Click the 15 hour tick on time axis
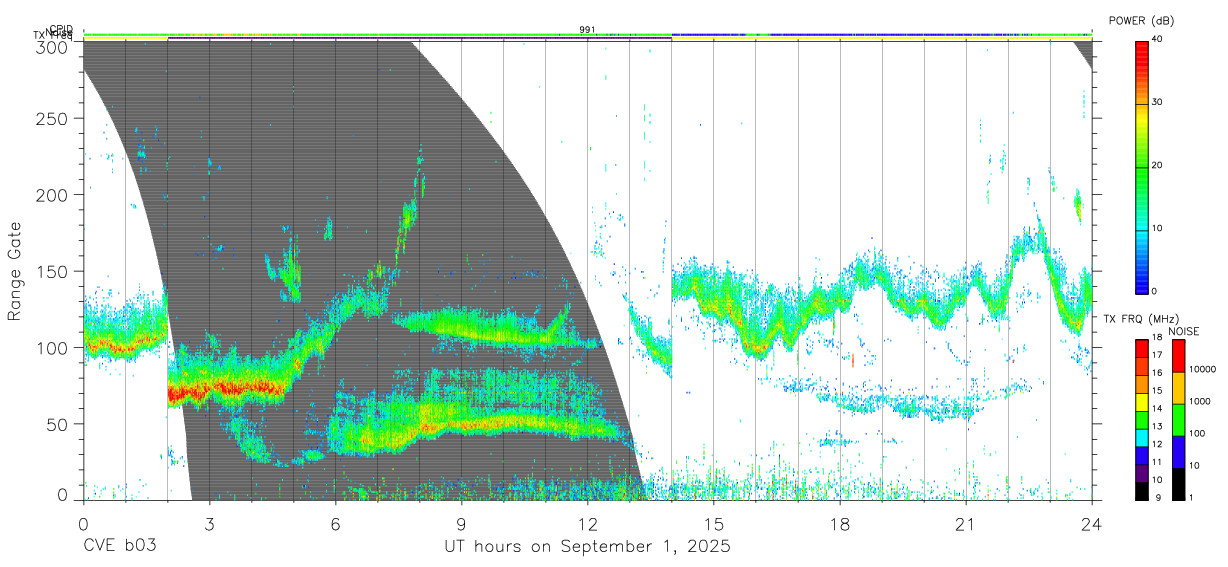This screenshot has width=1228, height=567. tap(714, 524)
